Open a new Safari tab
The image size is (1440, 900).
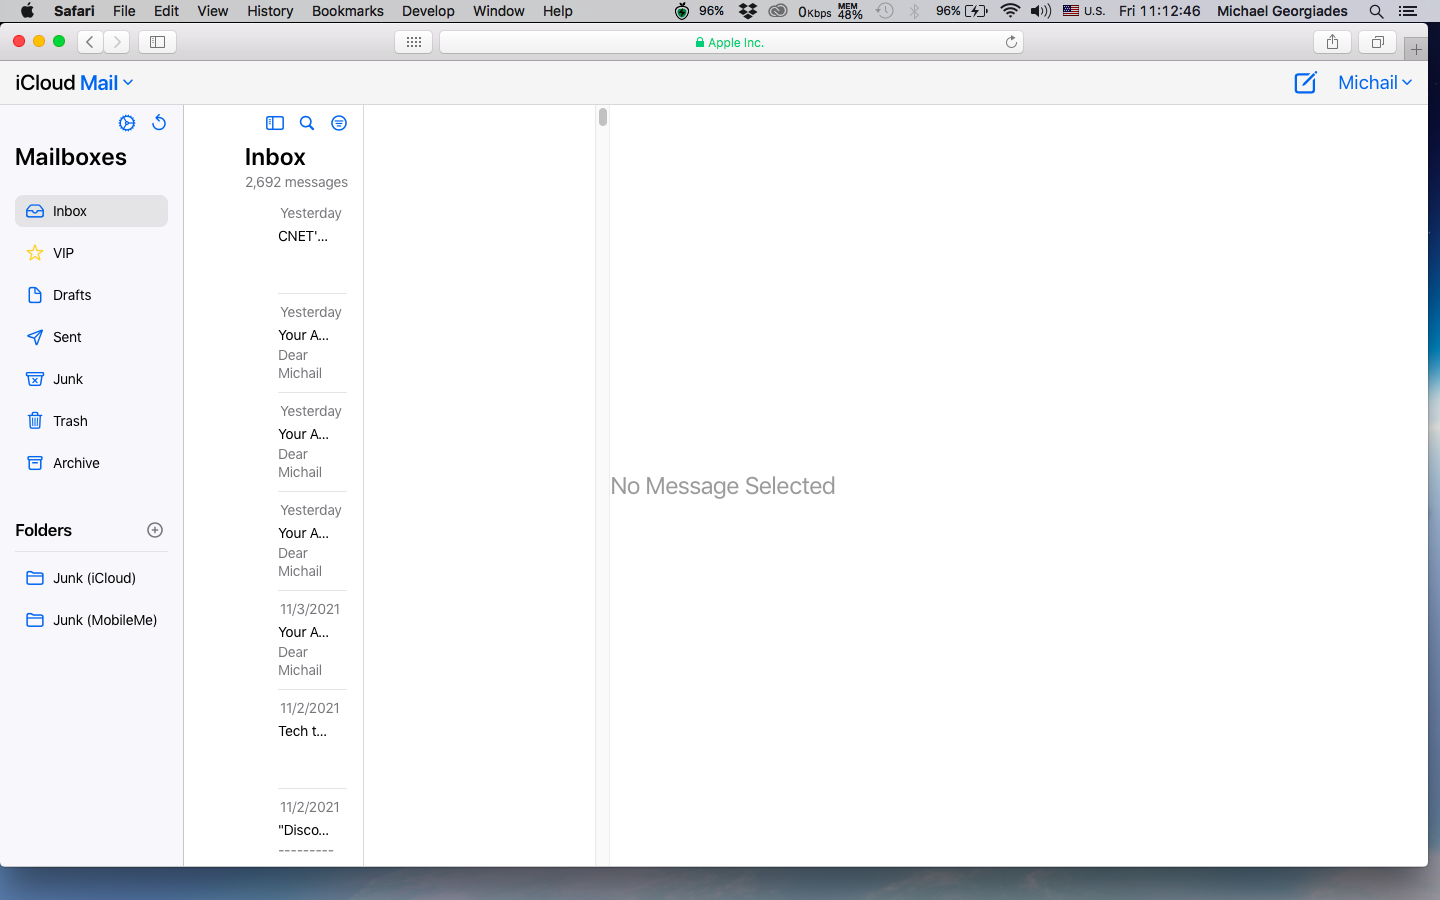tap(1416, 49)
